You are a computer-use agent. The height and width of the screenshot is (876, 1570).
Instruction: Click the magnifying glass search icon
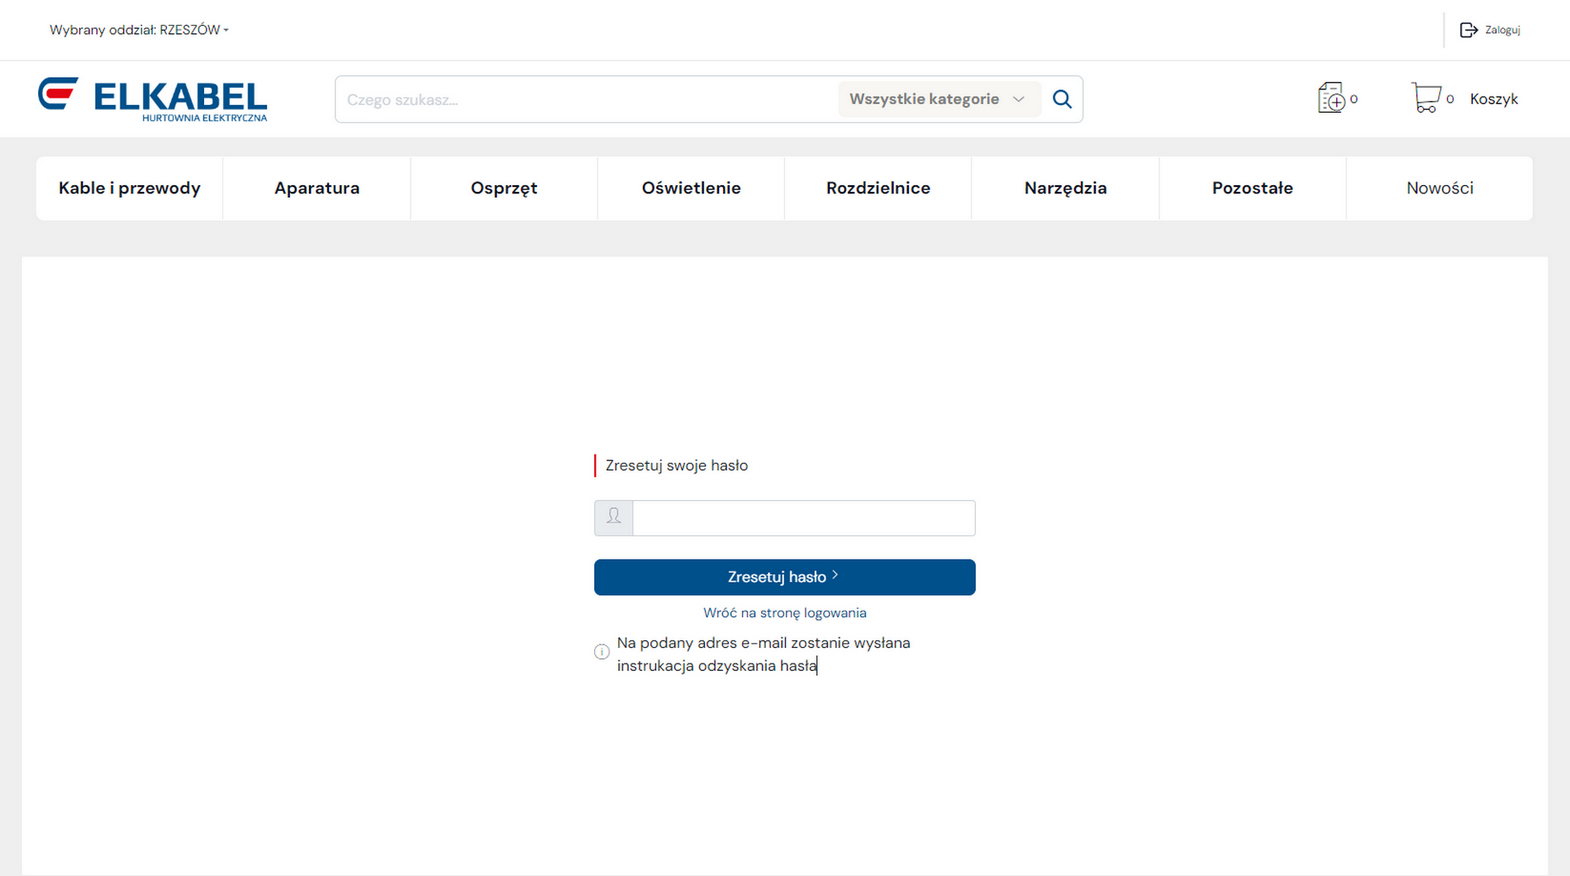(x=1062, y=99)
